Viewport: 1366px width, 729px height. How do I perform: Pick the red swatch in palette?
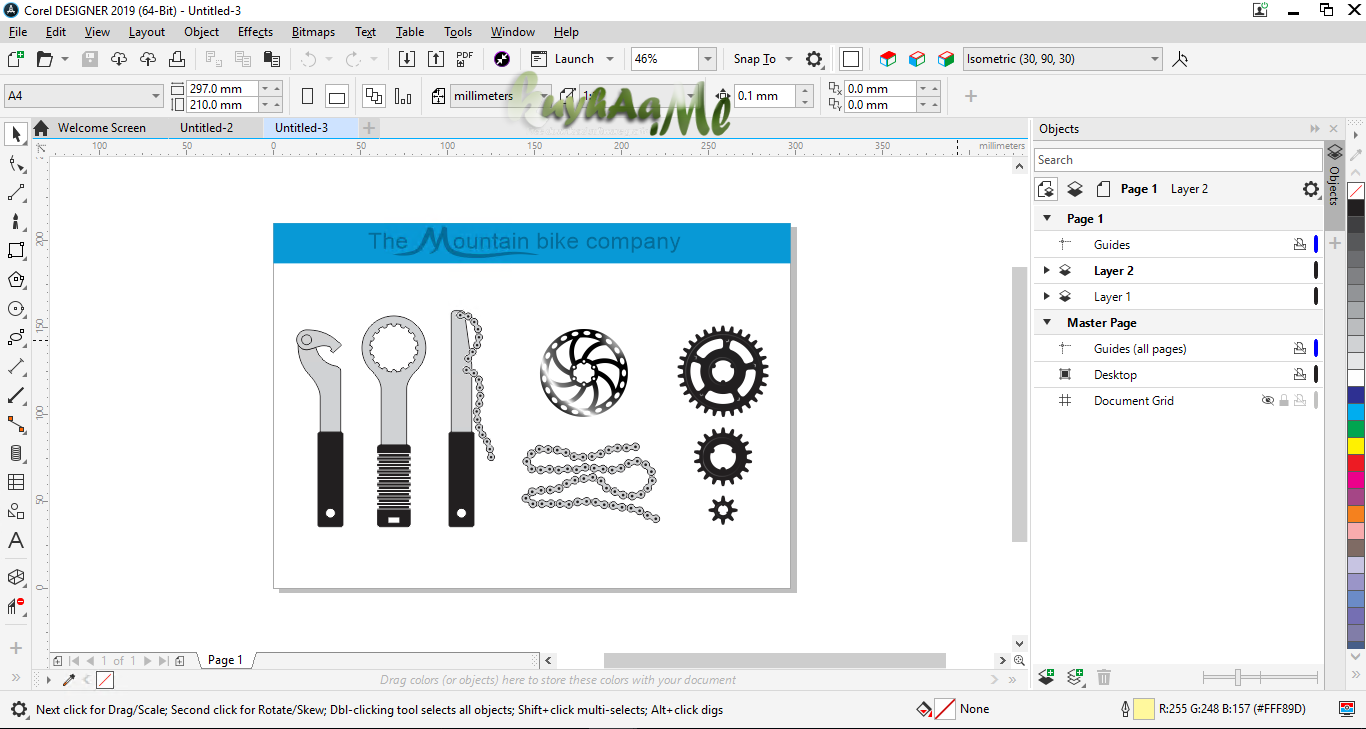[x=1356, y=463]
